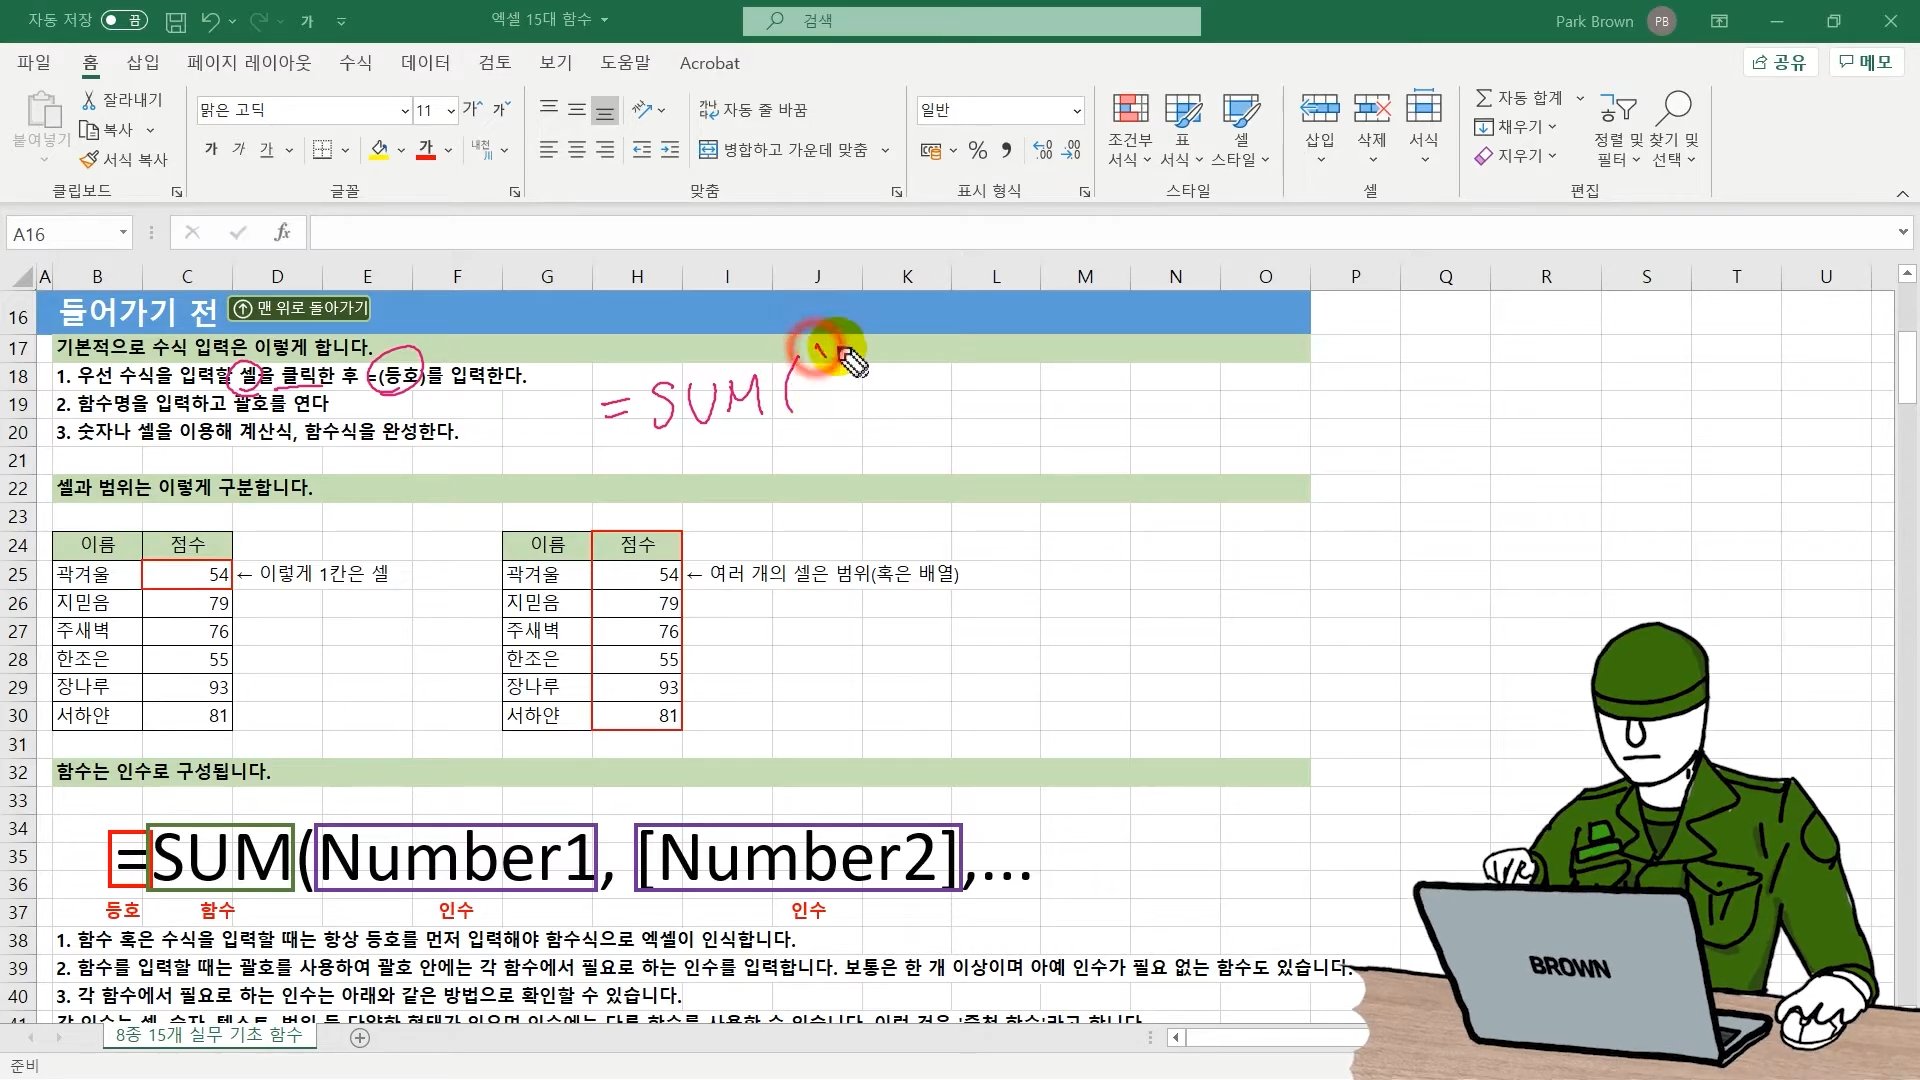The height and width of the screenshot is (1080, 1920).
Task: Open the font name dropdown
Action: tap(405, 111)
